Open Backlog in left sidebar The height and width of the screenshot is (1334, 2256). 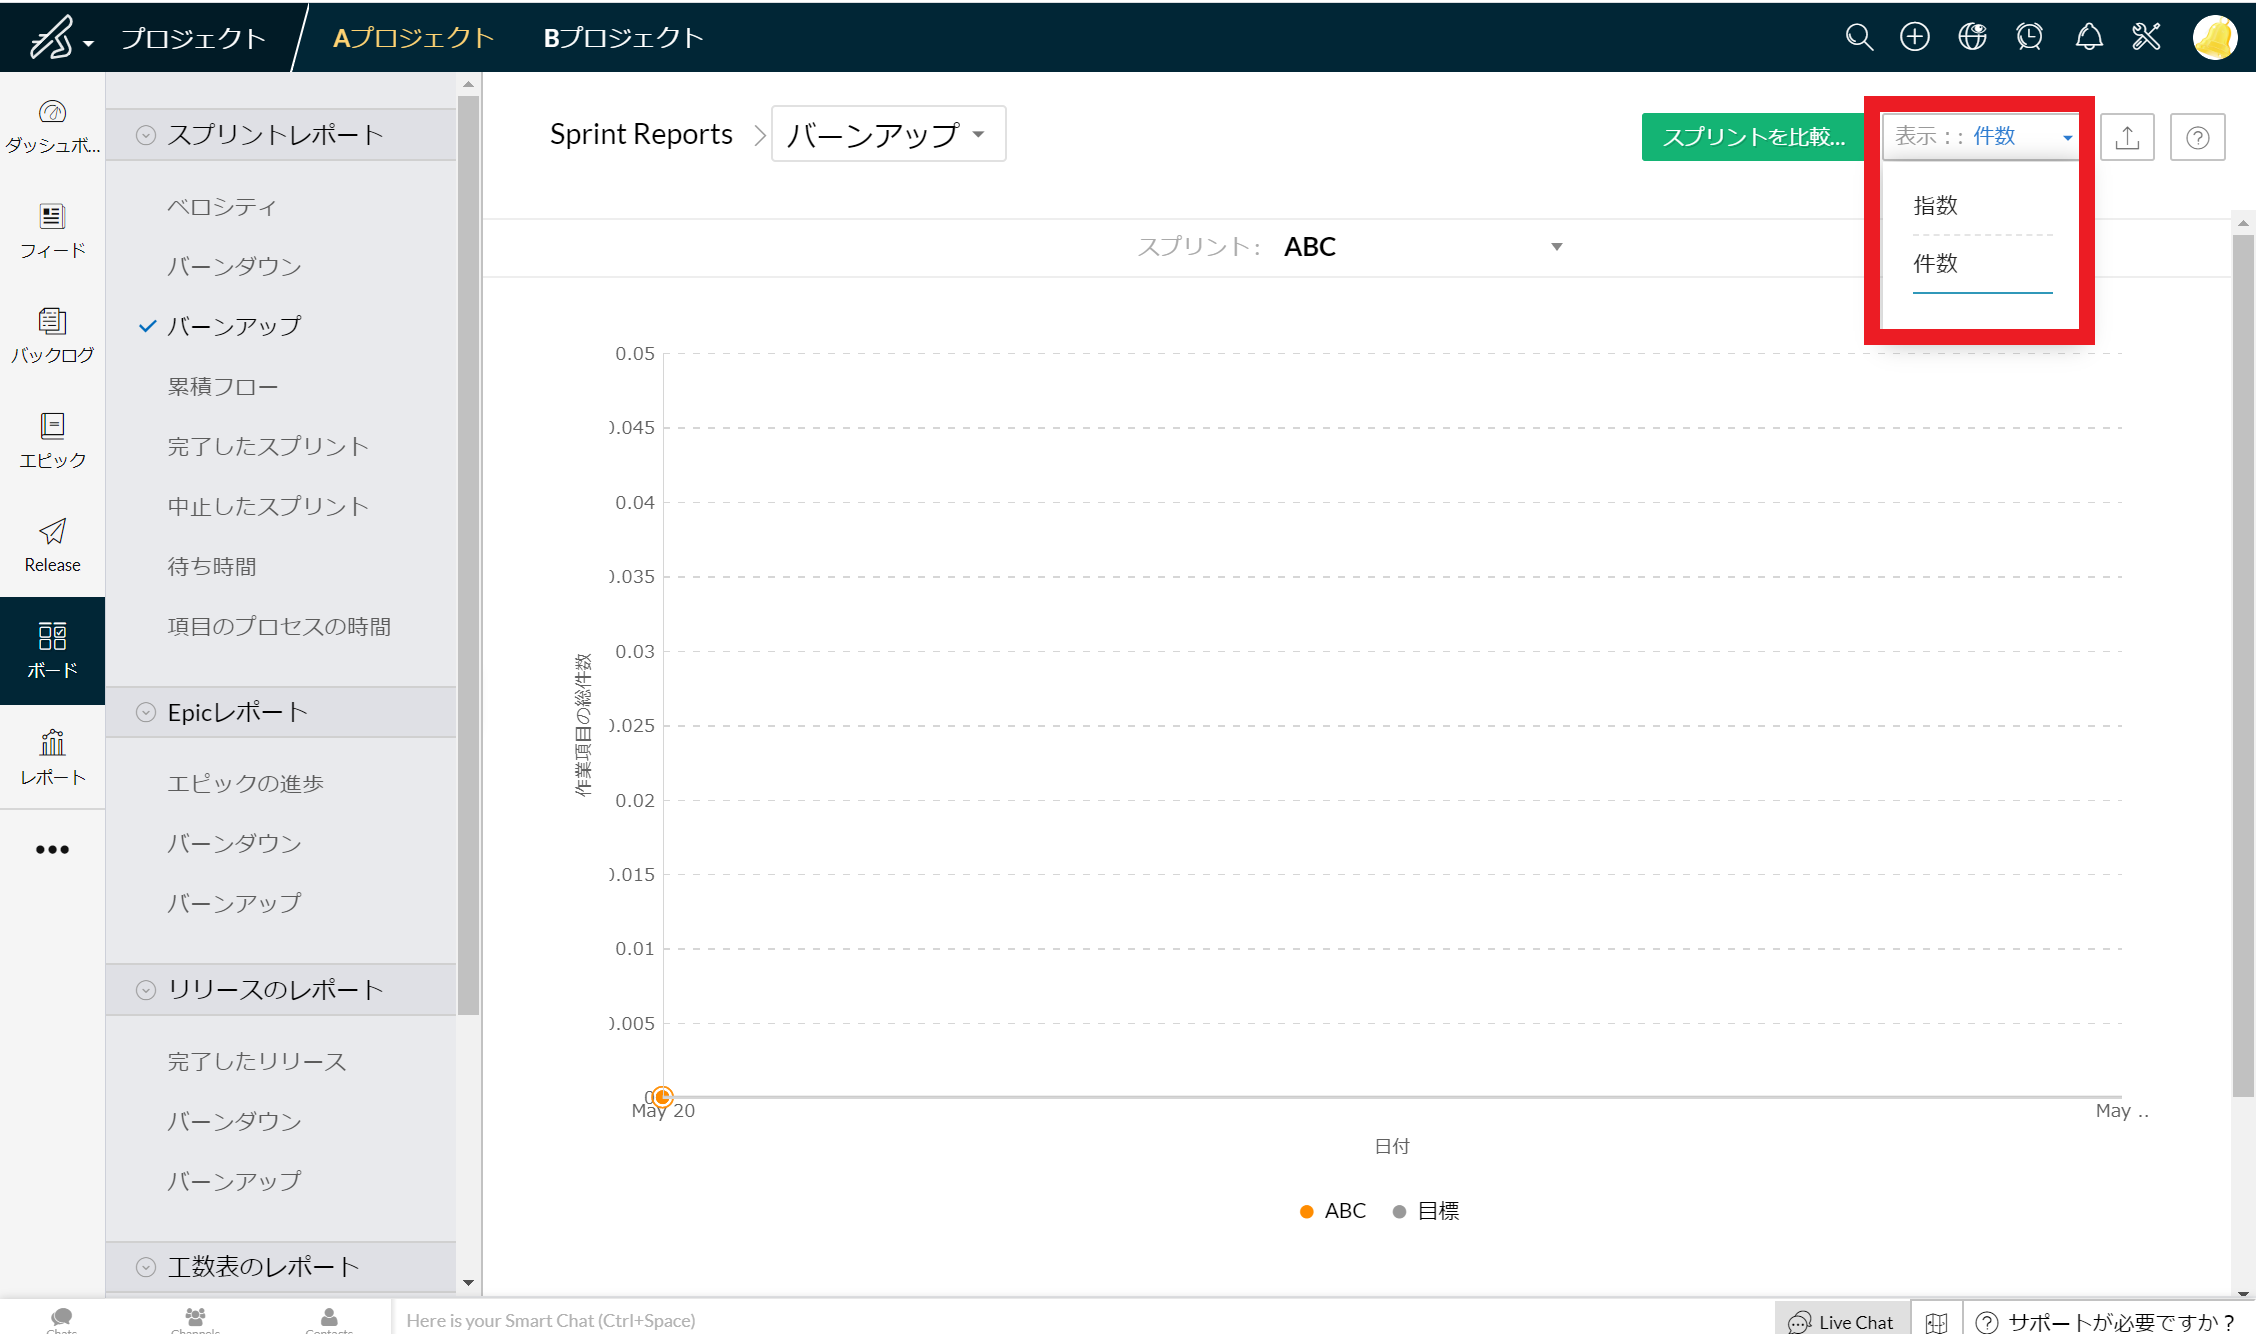52,335
